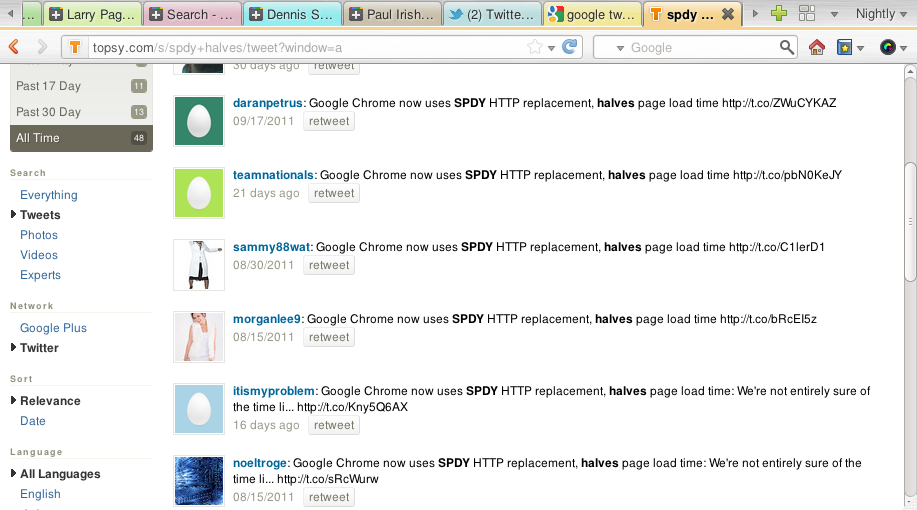The width and height of the screenshot is (917, 510).
Task: Choose the Google Plus network
Action: 53,328
